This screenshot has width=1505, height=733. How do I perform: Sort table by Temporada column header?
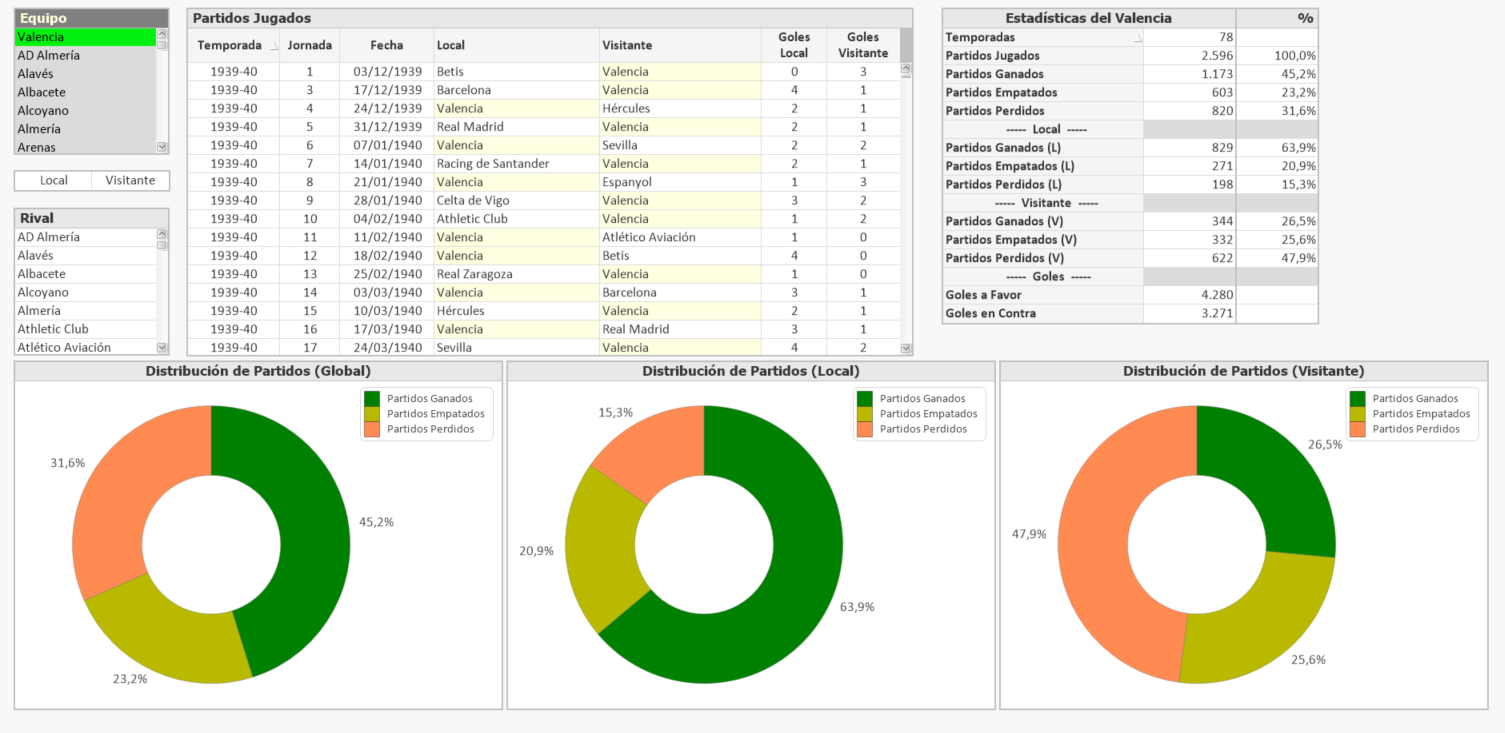tap(233, 45)
